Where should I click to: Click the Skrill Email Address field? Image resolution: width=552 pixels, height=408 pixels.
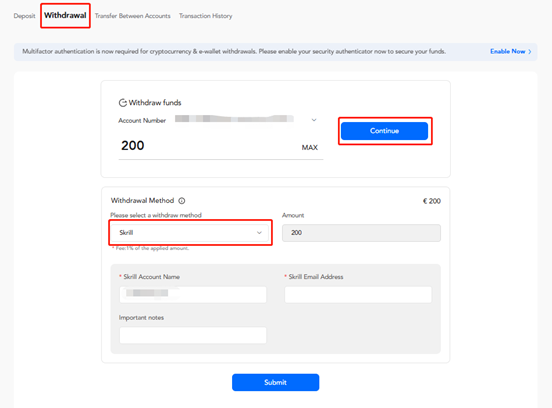coord(358,294)
